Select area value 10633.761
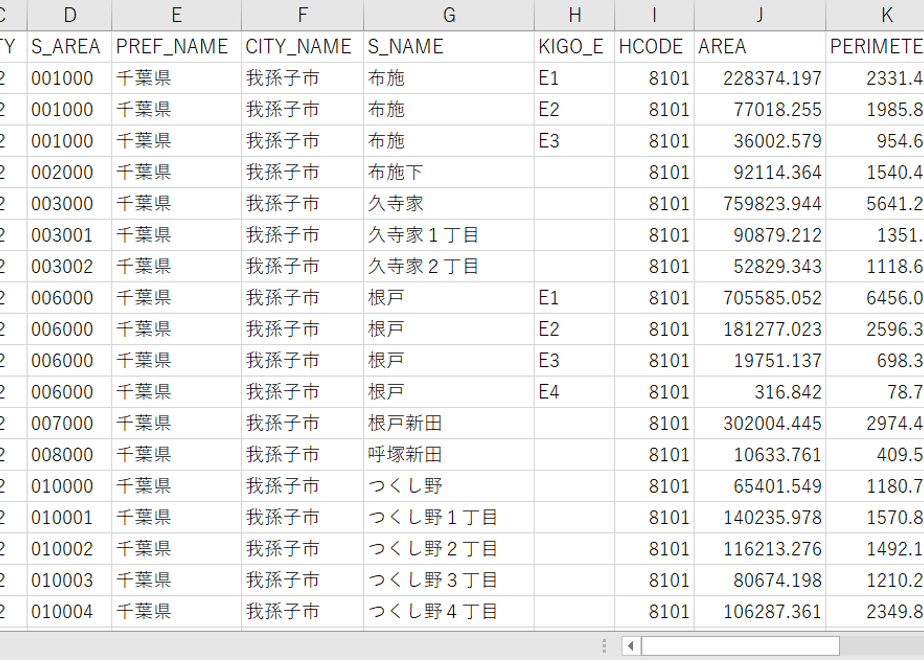 pos(760,454)
